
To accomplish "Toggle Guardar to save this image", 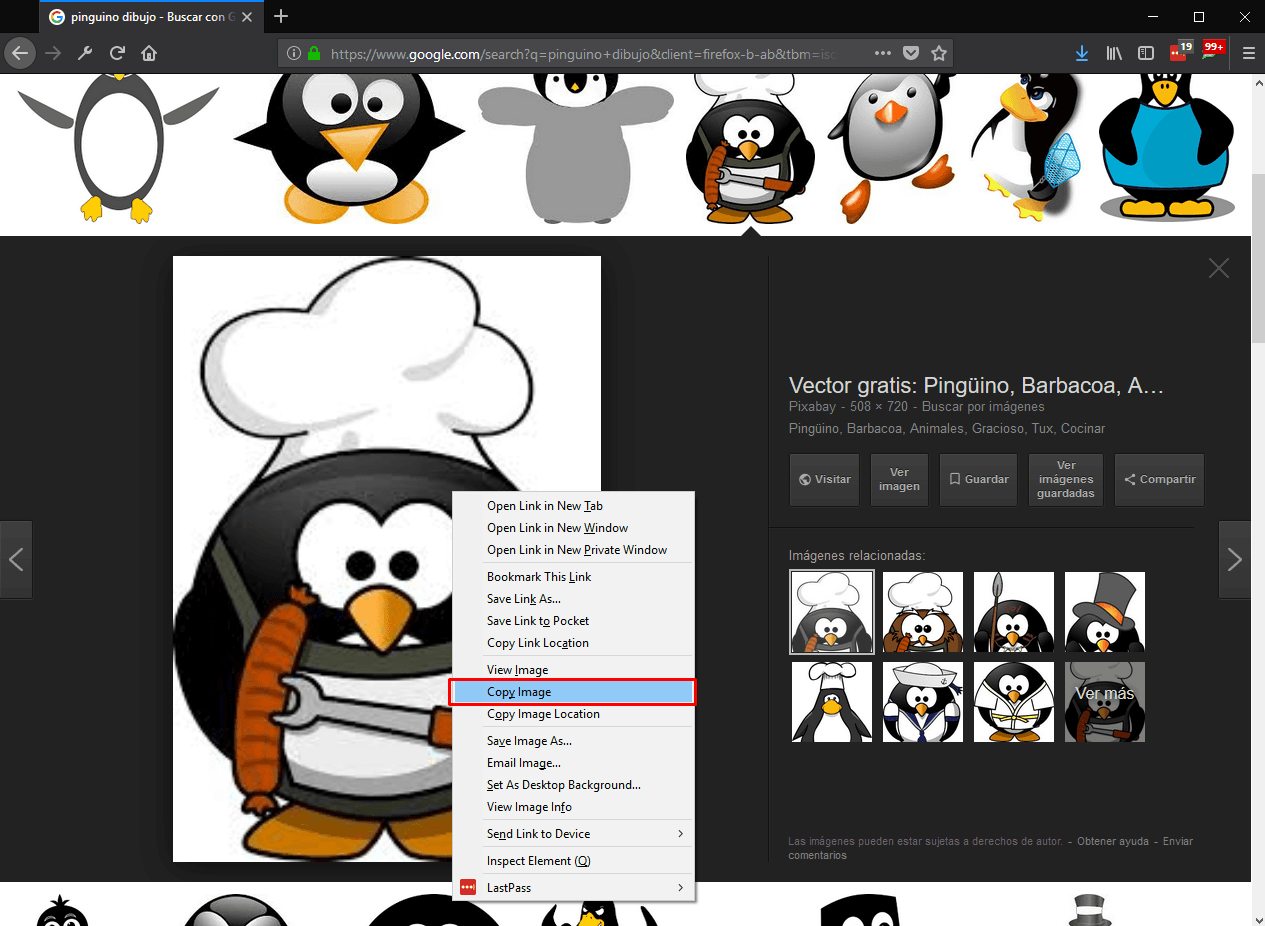I will pos(979,480).
